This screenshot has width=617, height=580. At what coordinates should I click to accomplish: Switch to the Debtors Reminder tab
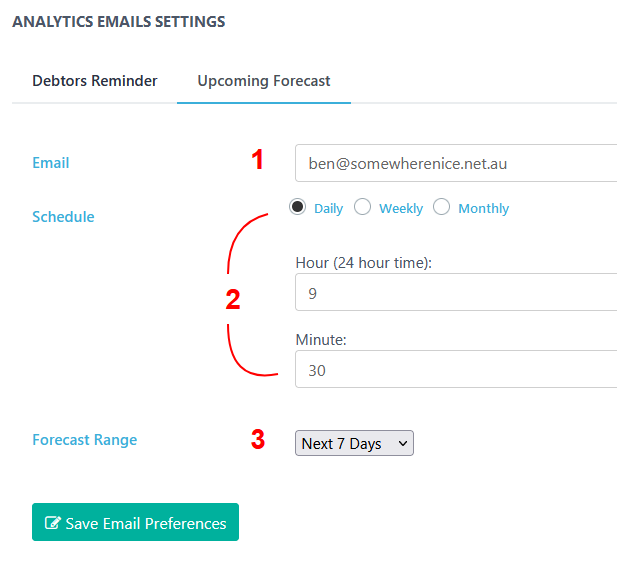pyautogui.click(x=94, y=81)
